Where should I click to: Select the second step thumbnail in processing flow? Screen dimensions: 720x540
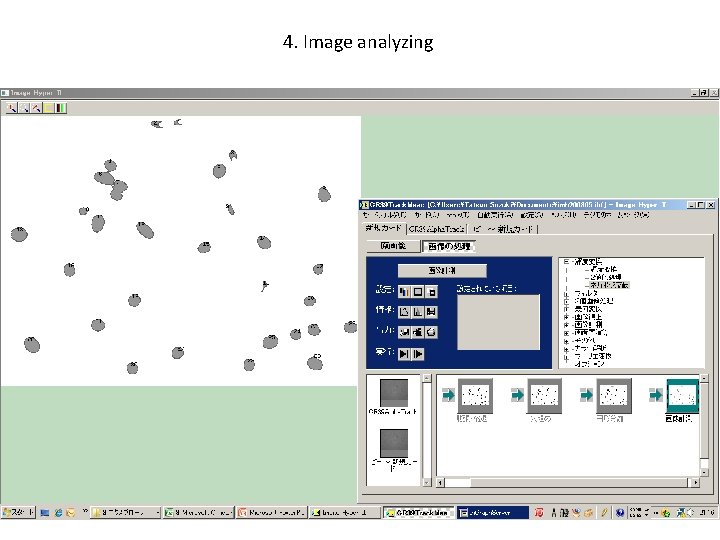[544, 395]
